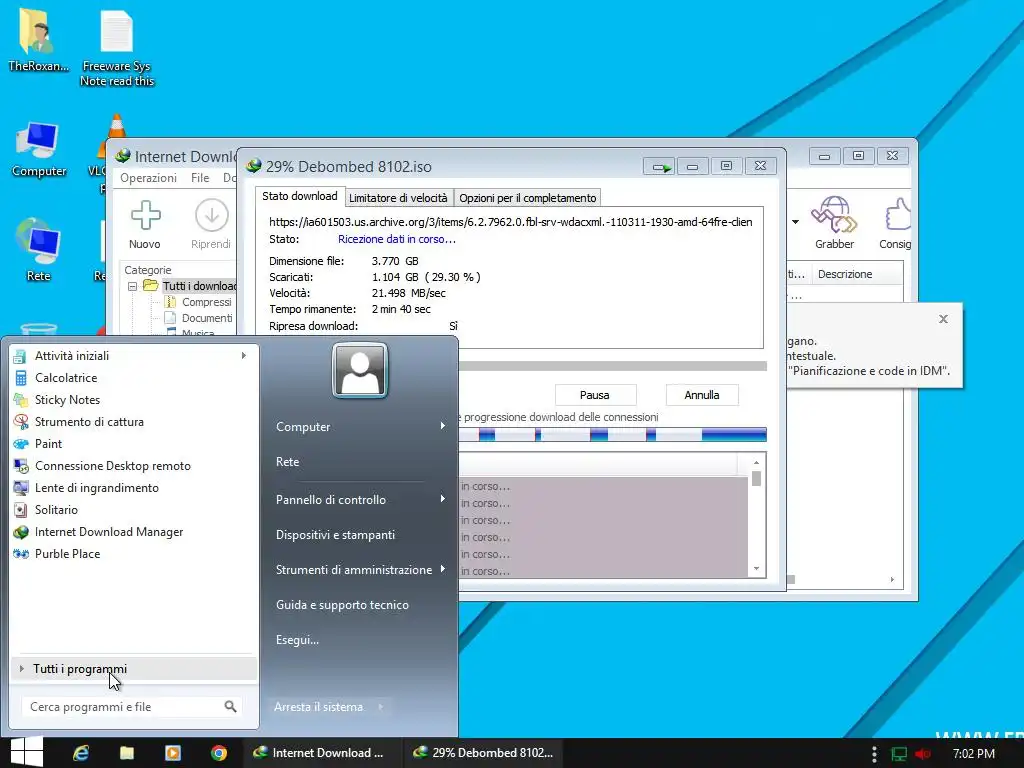Expand Strumenti di amministrazione submenu
The image size is (1024, 768).
[443, 569]
